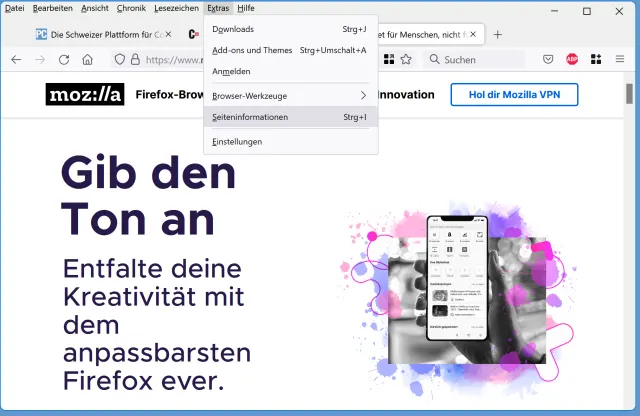This screenshot has width=640, height=416.
Task: Click the forward navigation arrow
Action: coord(40,60)
